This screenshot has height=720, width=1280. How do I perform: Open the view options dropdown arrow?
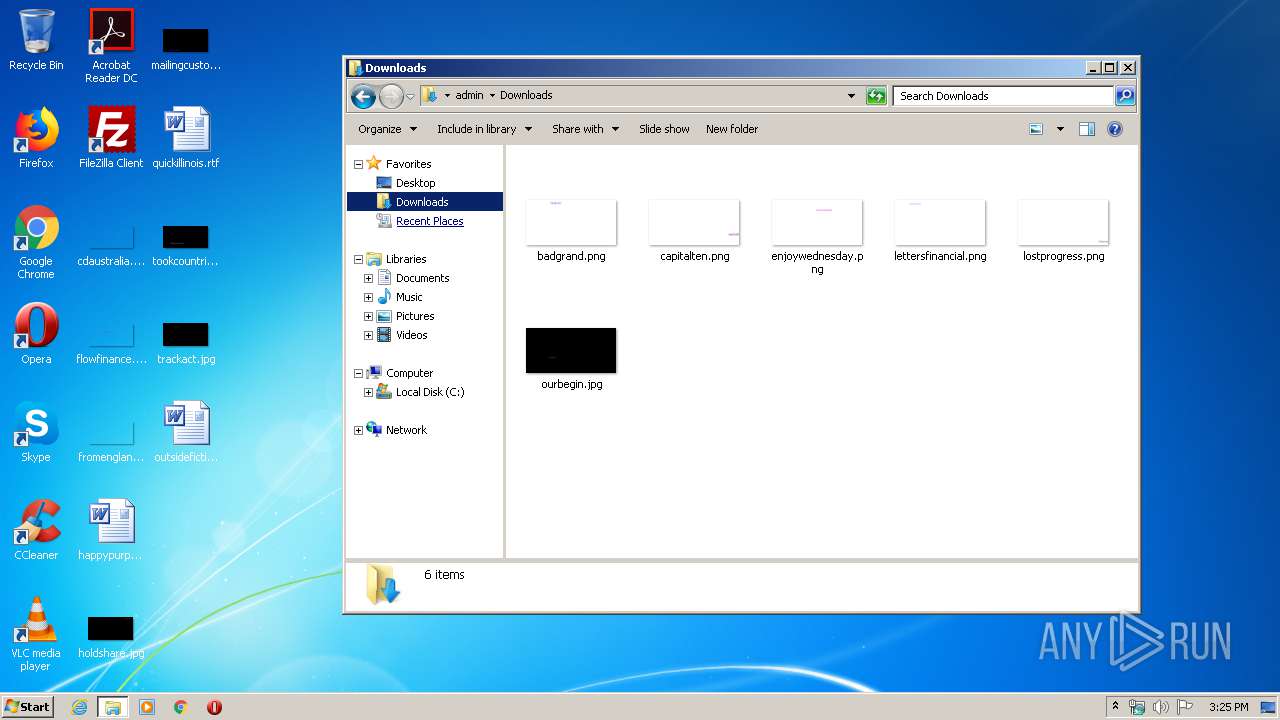coord(1060,129)
